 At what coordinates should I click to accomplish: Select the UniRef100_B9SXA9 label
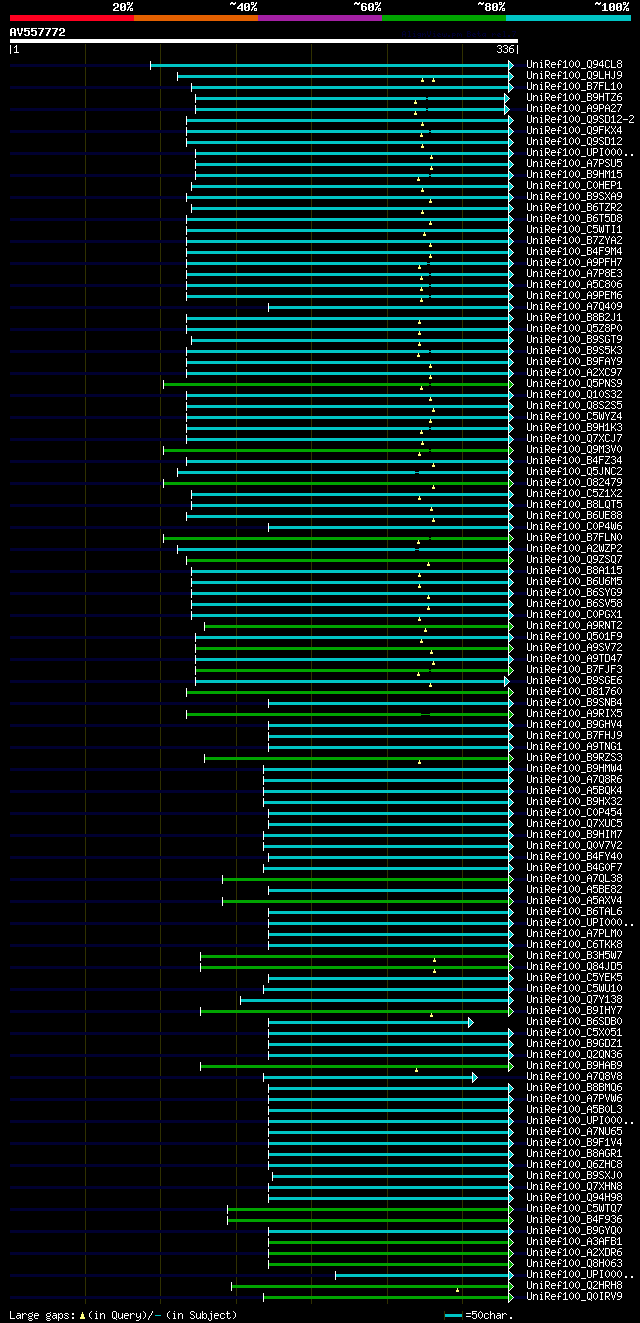[574, 197]
